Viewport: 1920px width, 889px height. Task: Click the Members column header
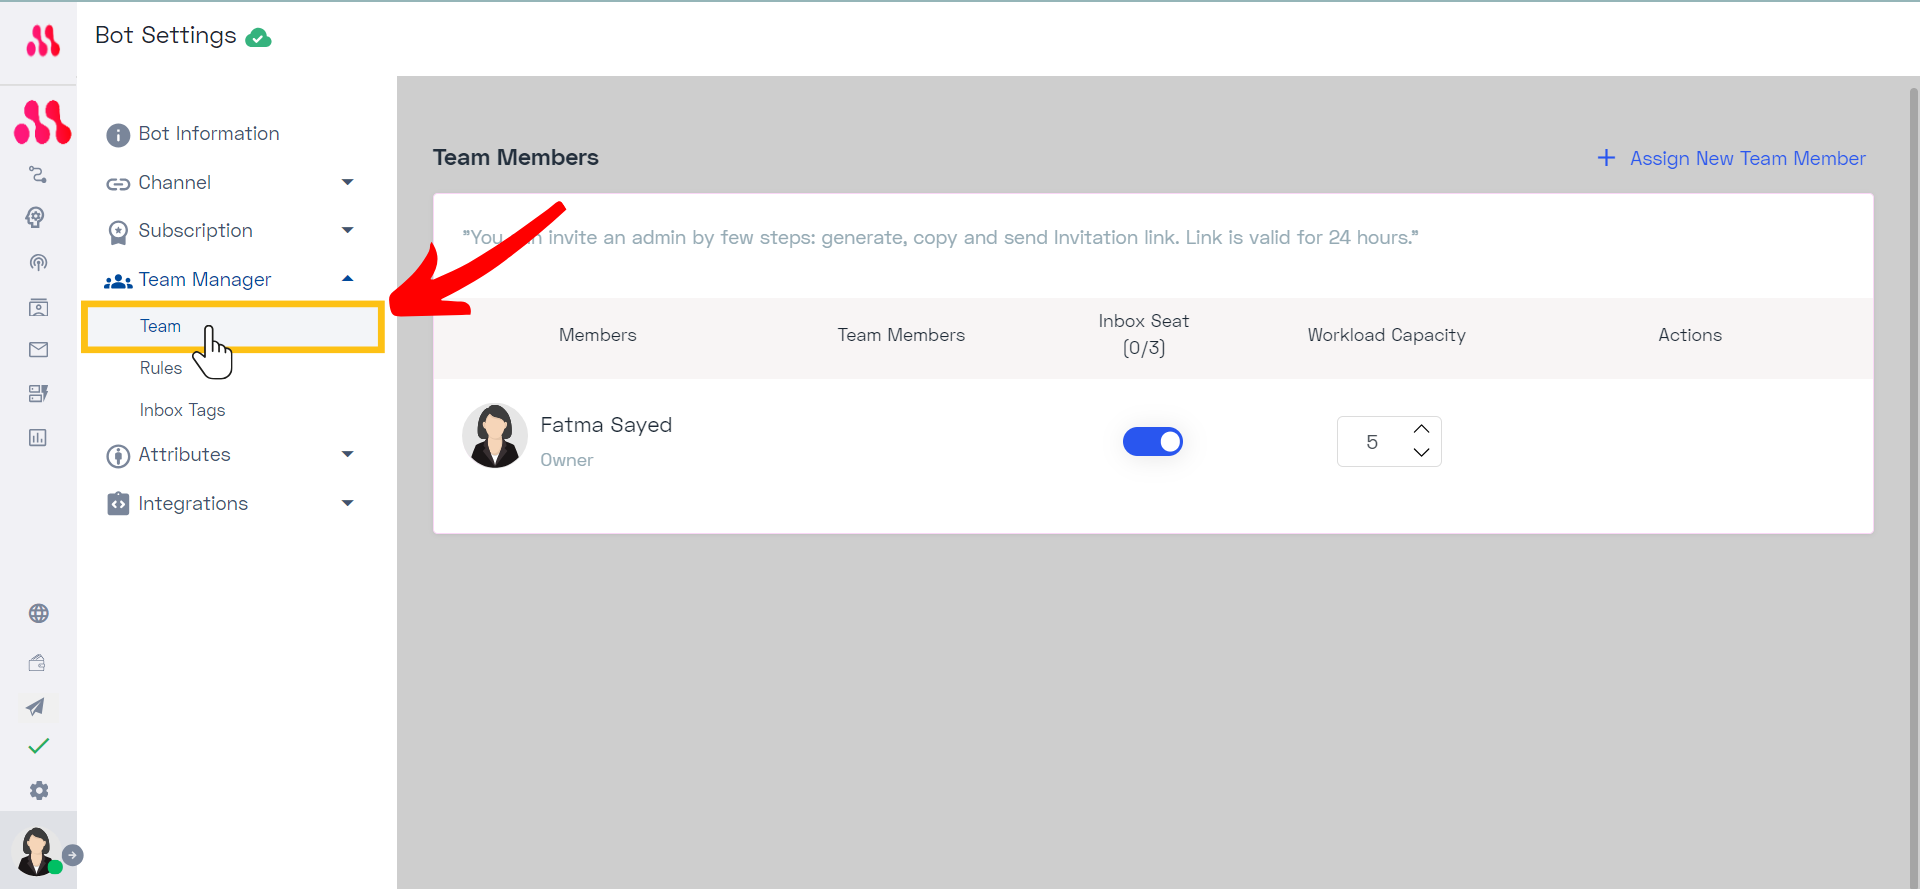pos(597,335)
